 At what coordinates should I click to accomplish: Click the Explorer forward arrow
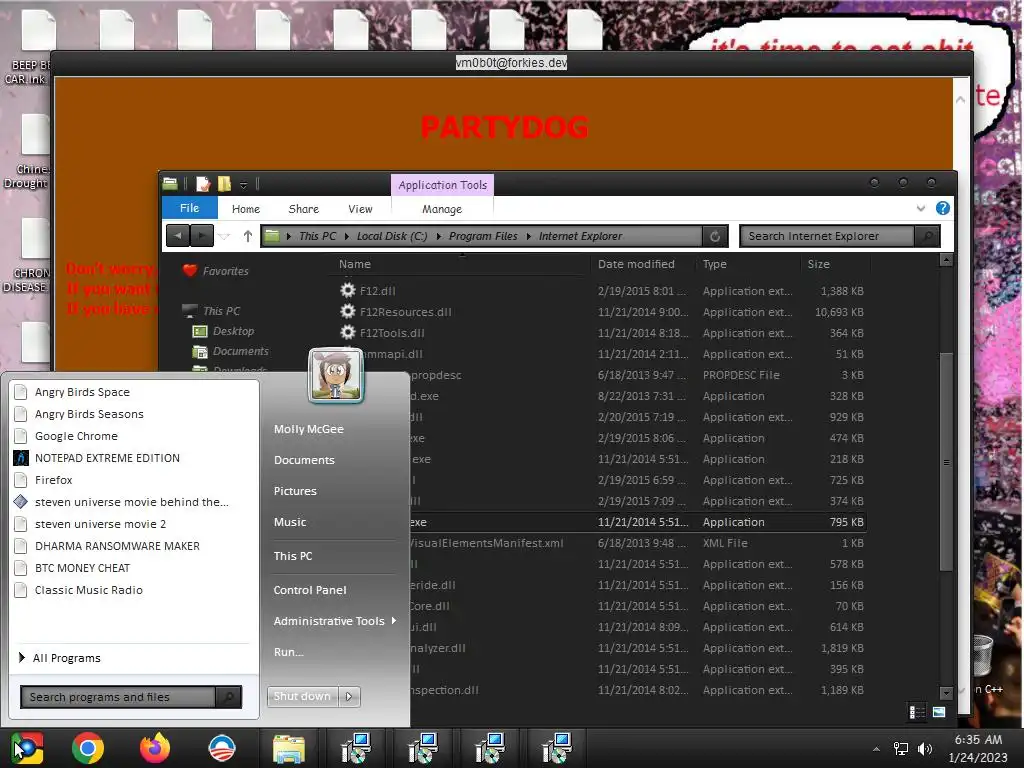click(x=202, y=236)
